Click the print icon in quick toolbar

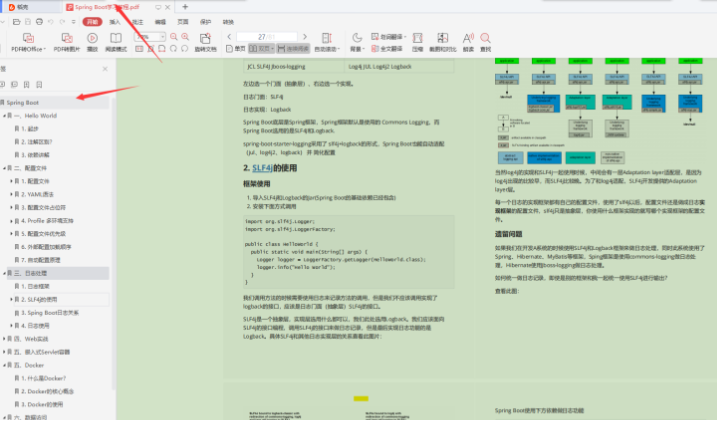(x=39, y=22)
